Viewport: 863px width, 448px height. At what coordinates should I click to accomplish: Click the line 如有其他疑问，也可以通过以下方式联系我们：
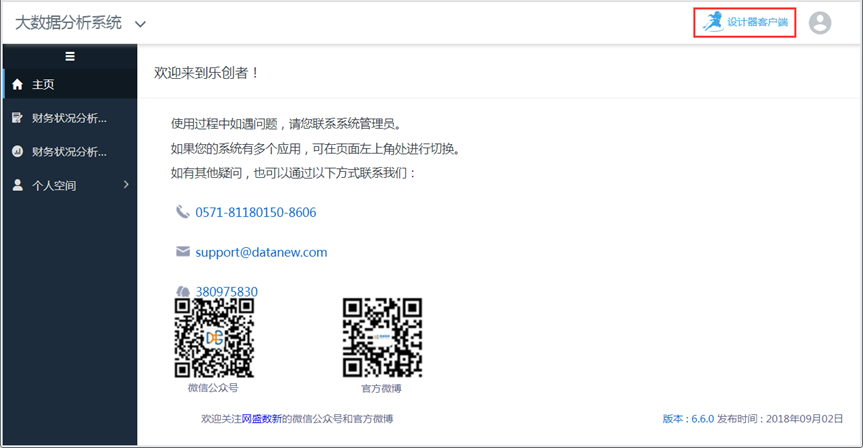click(293, 173)
